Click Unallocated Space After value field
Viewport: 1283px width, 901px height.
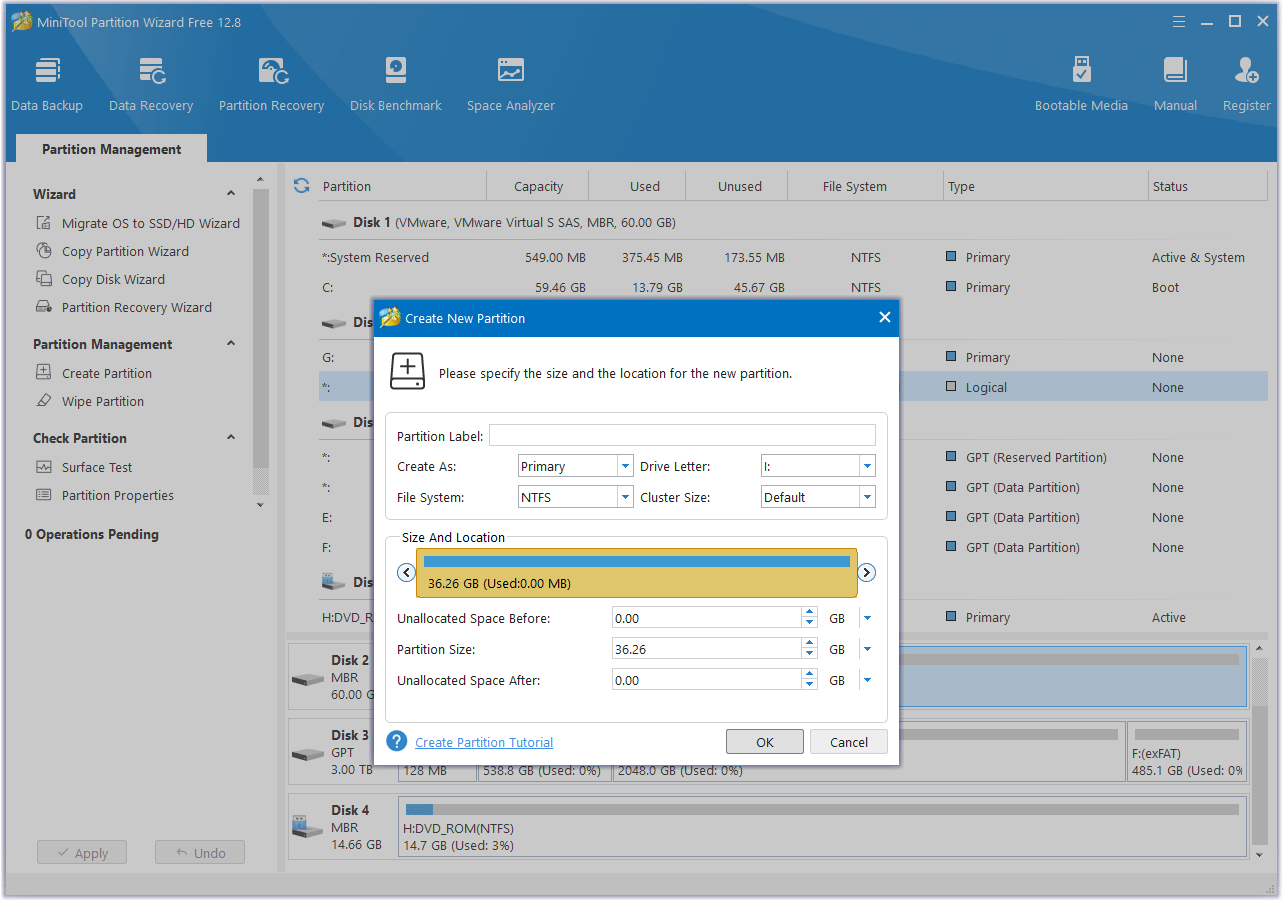(x=707, y=680)
